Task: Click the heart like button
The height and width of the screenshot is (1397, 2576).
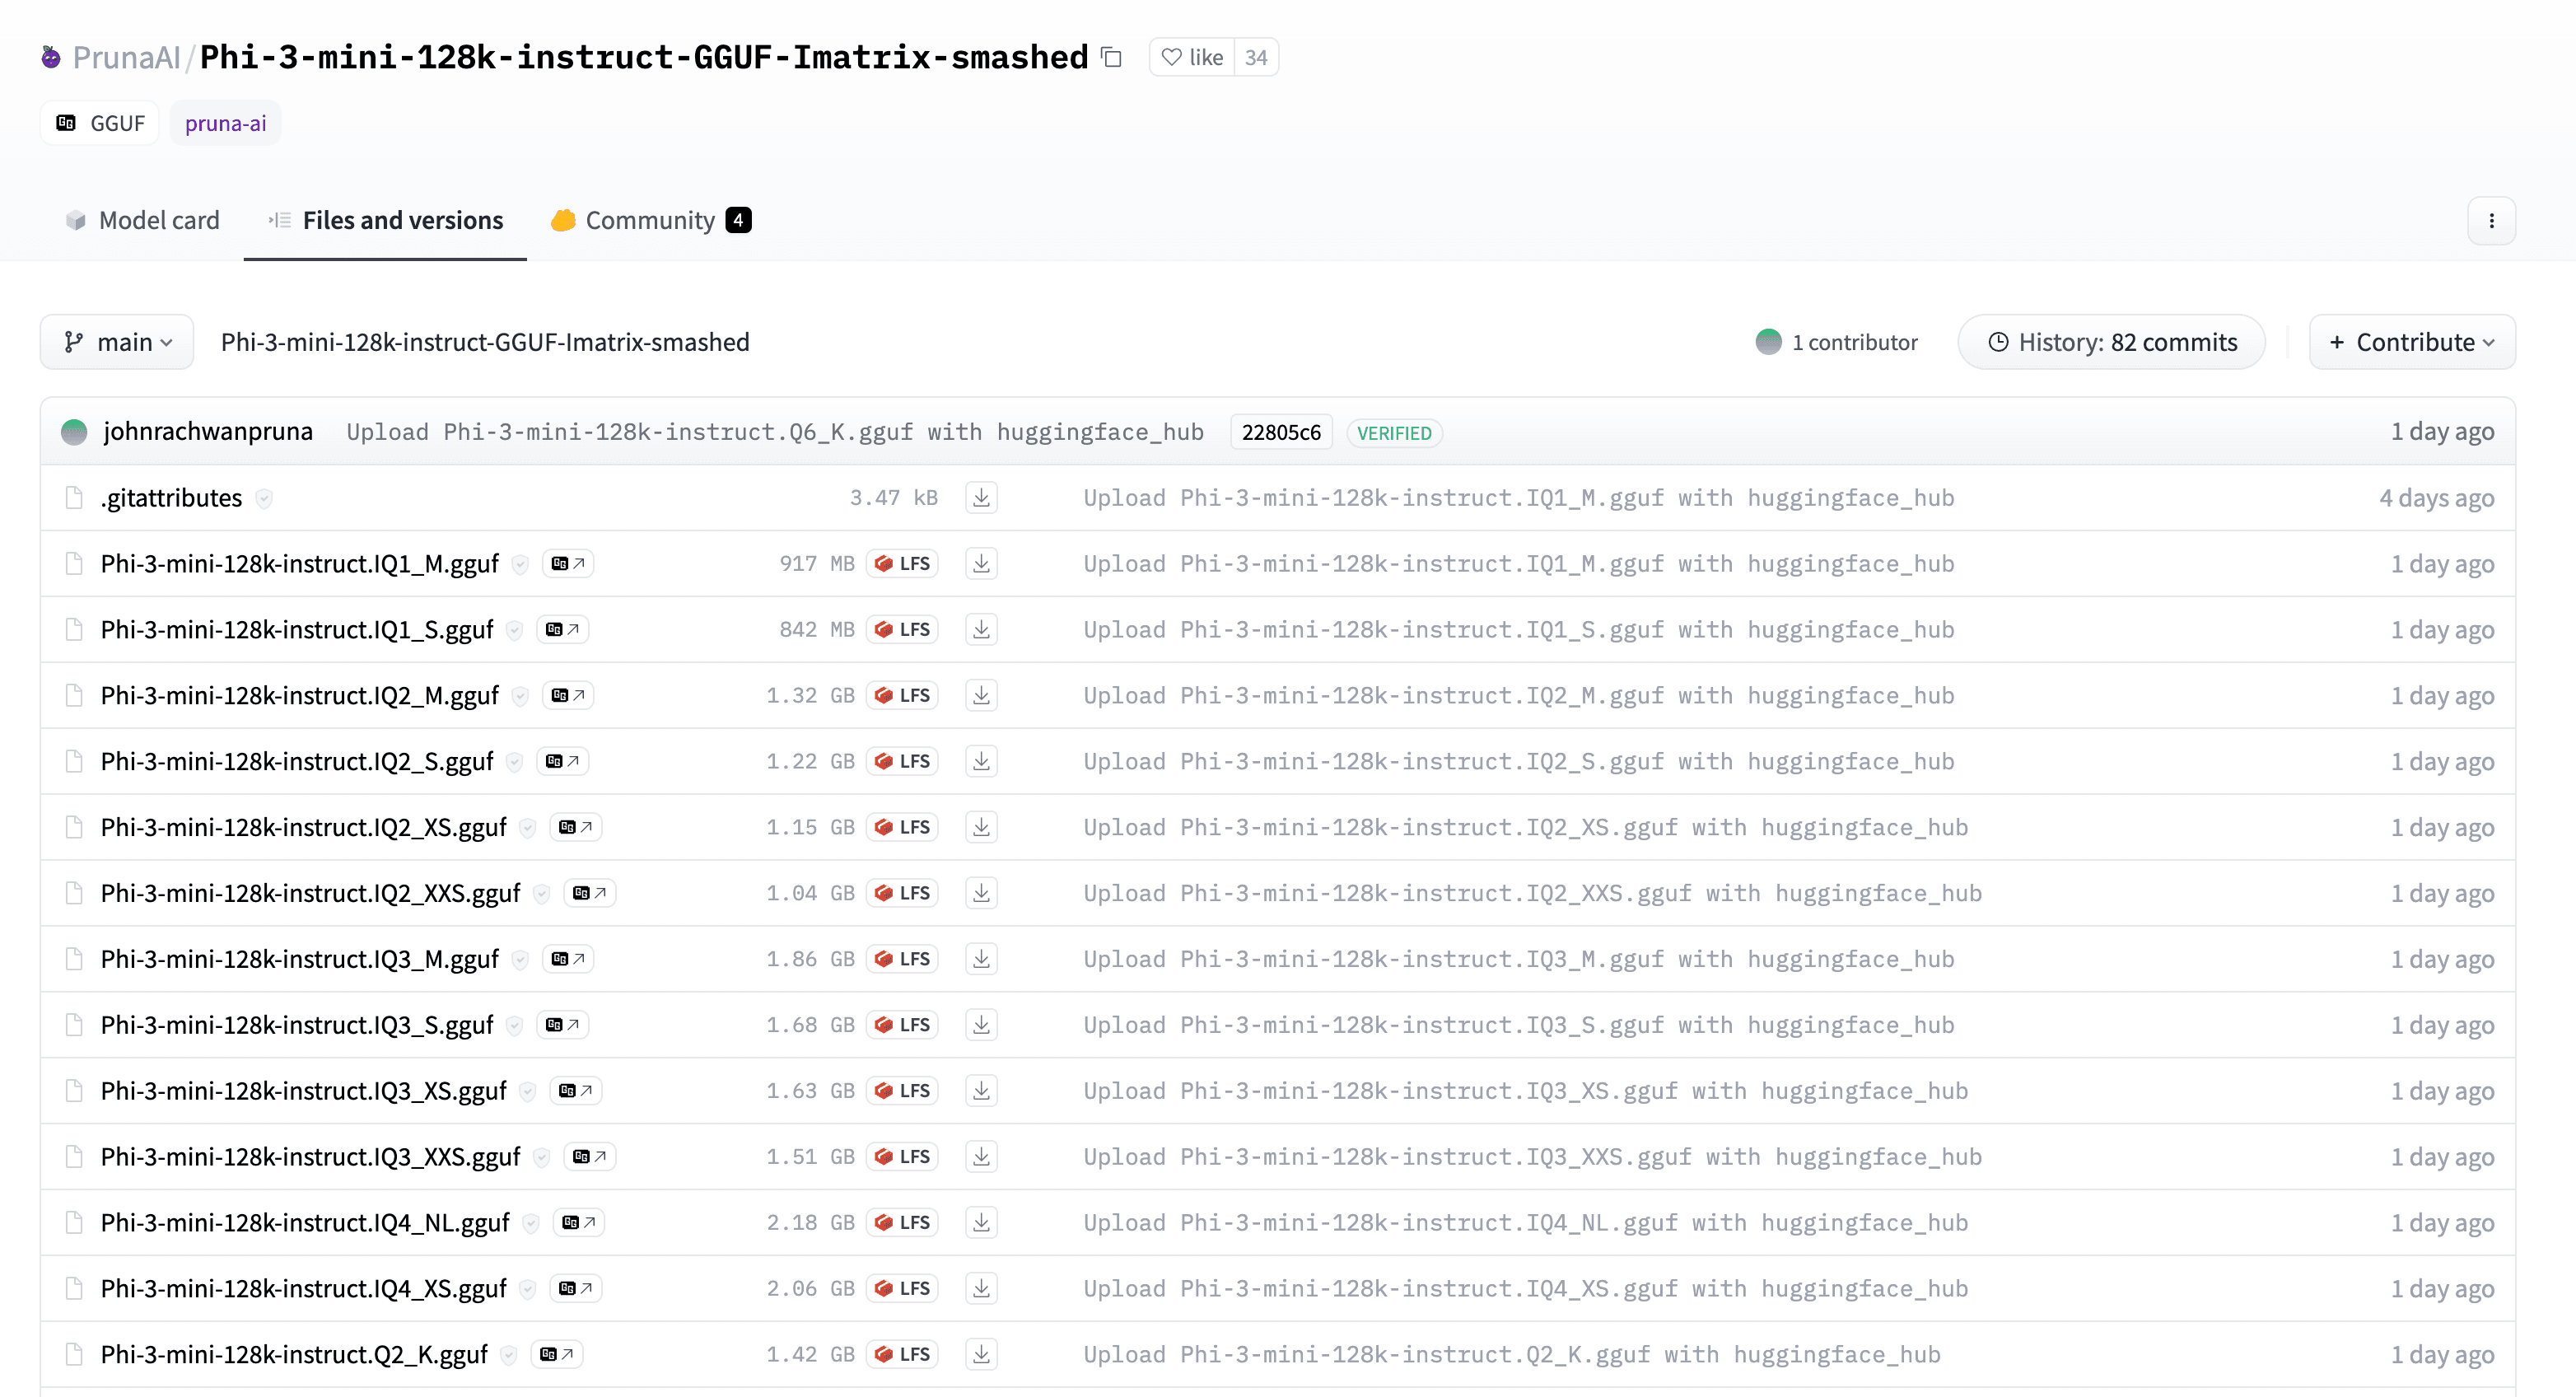Action: [x=1192, y=57]
